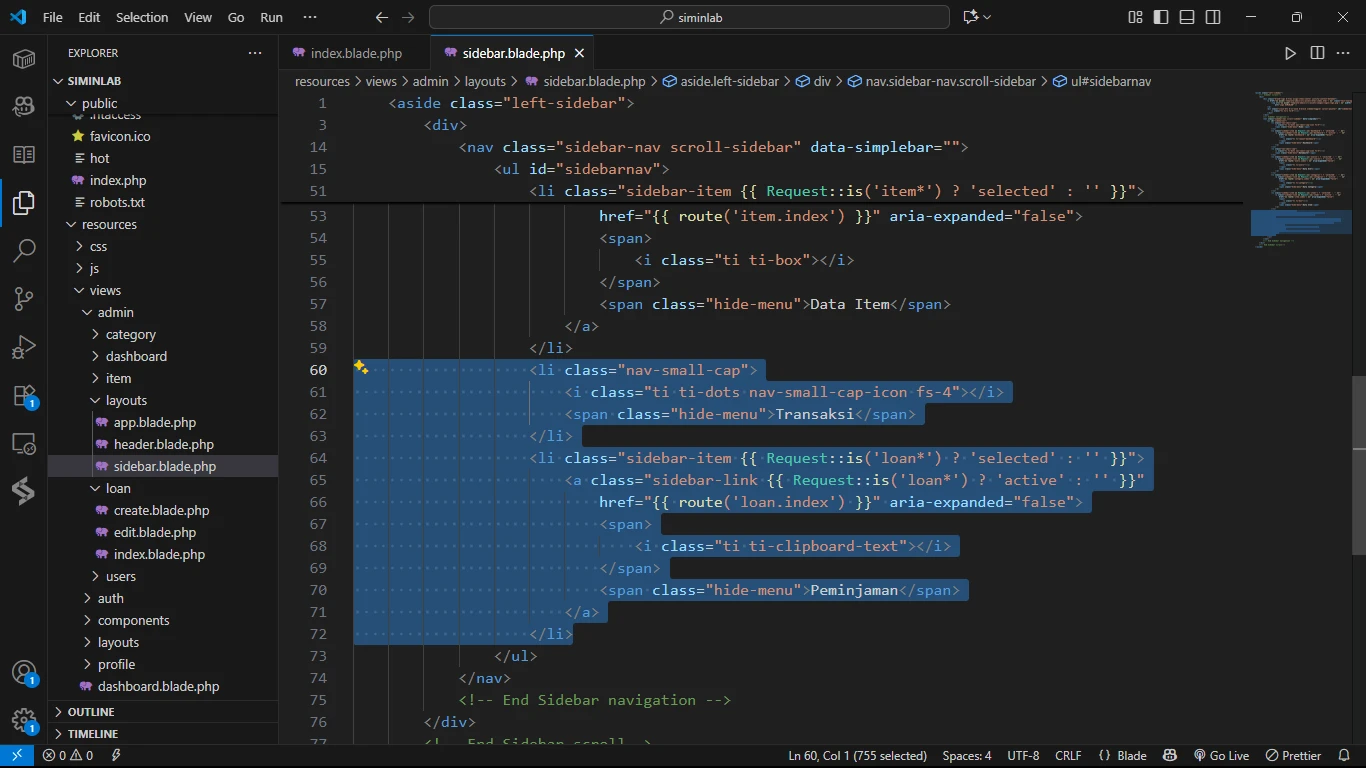Expand the category folder in explorer
This screenshot has width=1366, height=768.
coord(130,334)
